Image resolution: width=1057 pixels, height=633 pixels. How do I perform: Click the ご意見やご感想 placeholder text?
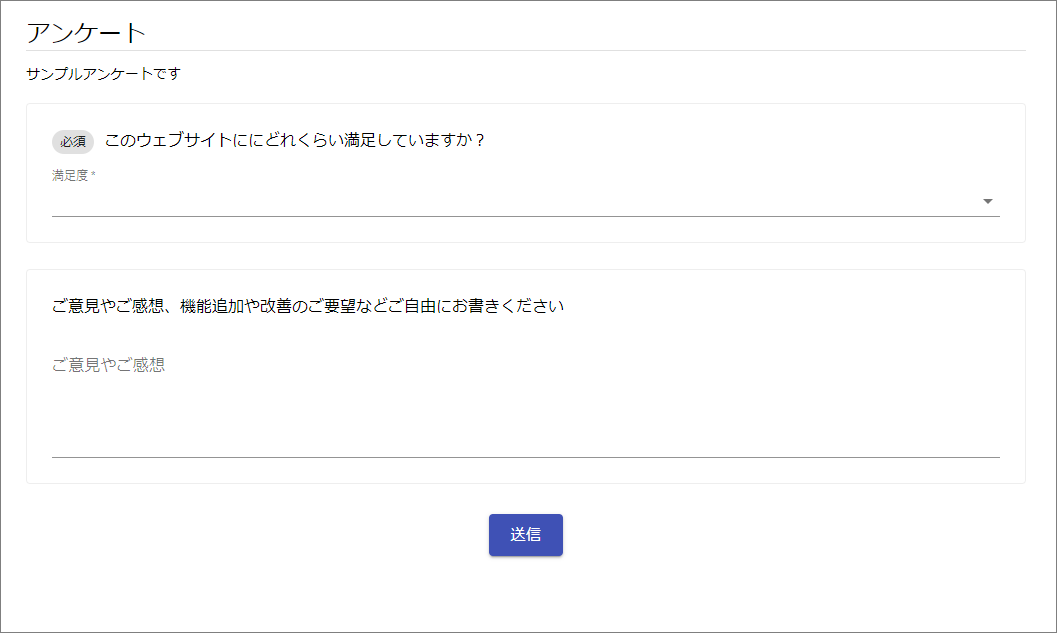point(109,364)
